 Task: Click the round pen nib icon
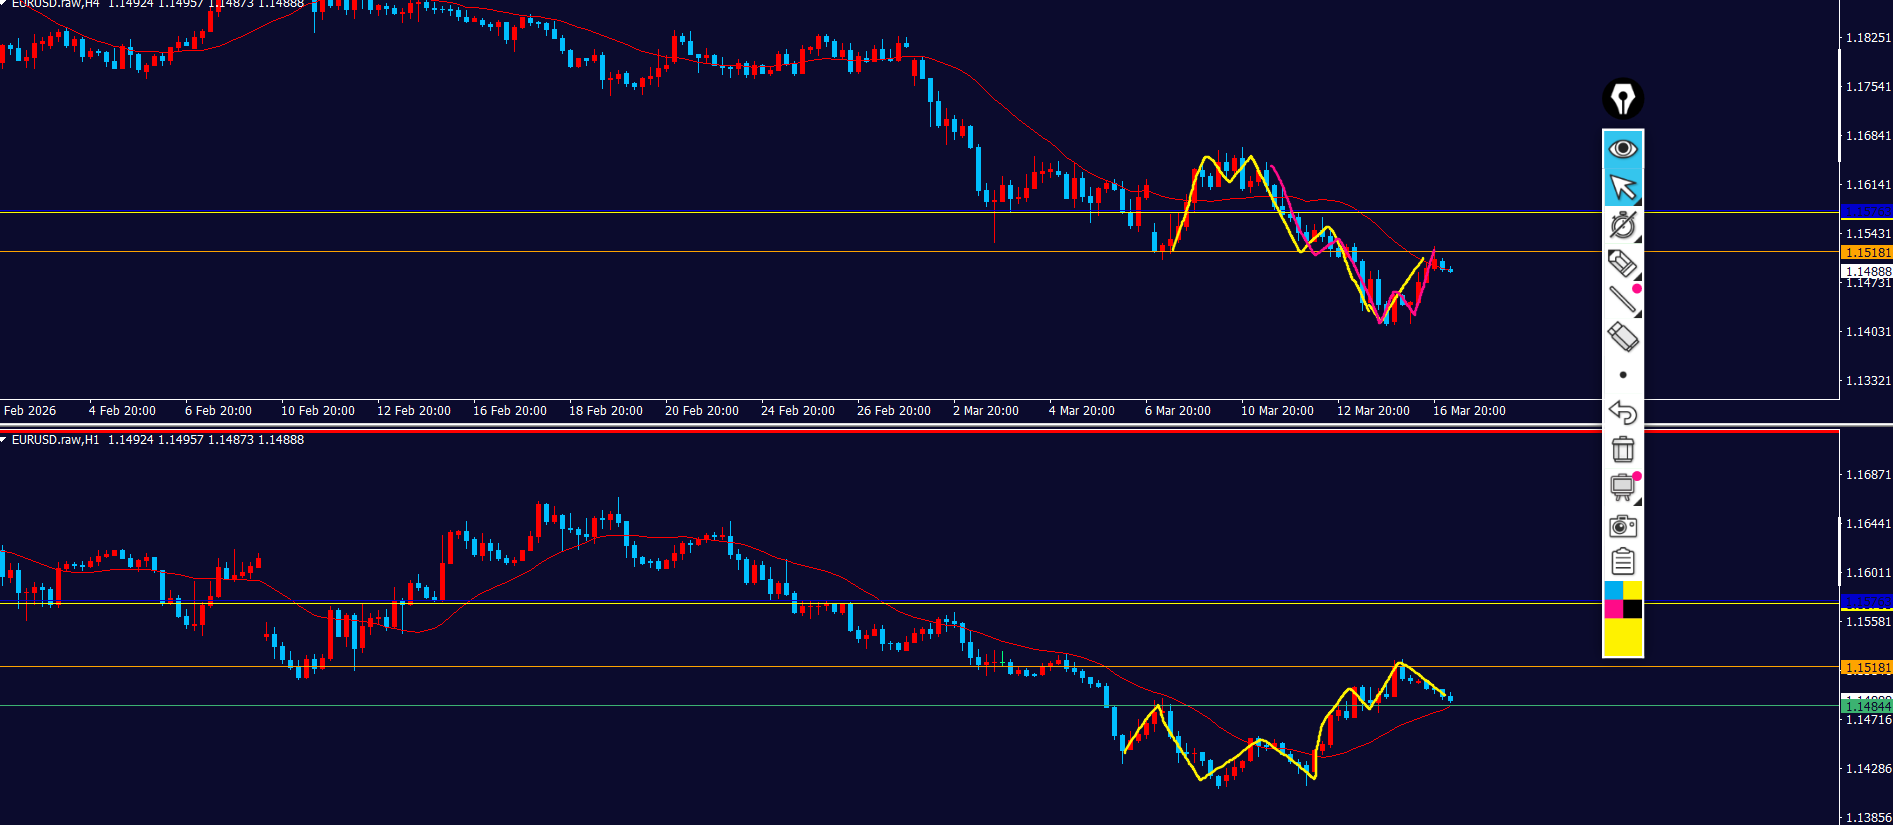pos(1622,99)
